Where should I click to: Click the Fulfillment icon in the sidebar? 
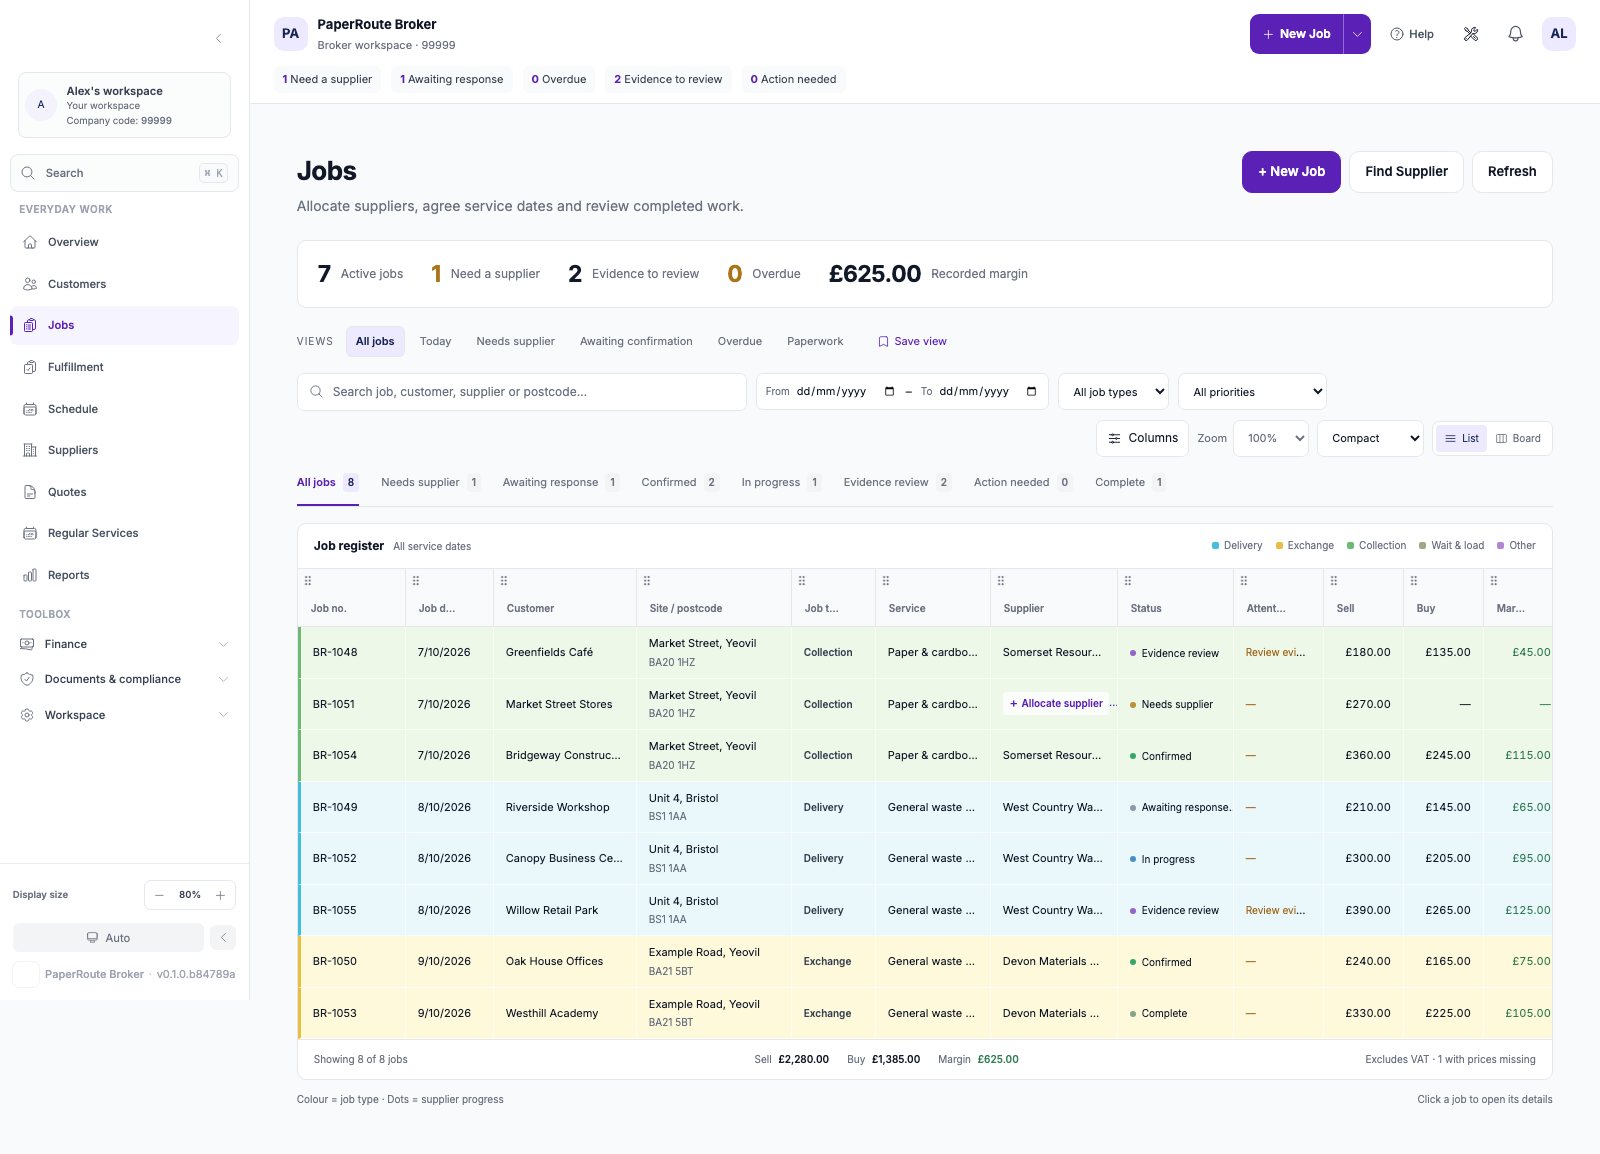pos(30,367)
